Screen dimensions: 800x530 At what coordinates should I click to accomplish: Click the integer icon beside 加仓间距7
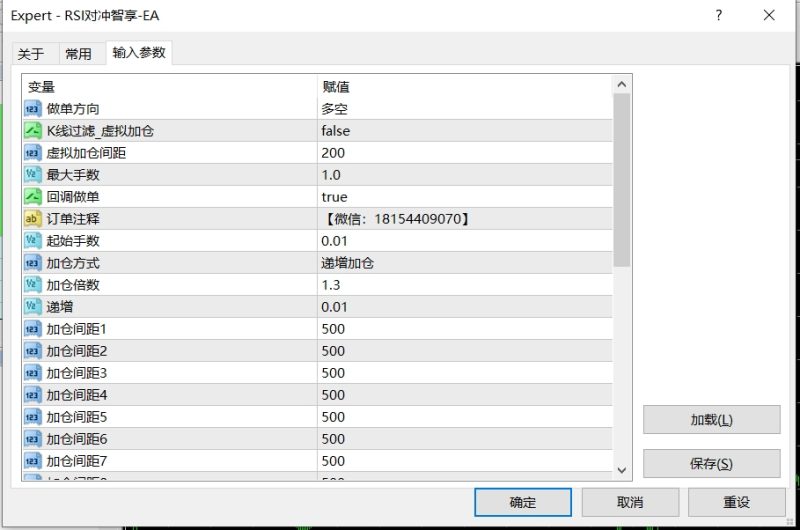click(32, 461)
